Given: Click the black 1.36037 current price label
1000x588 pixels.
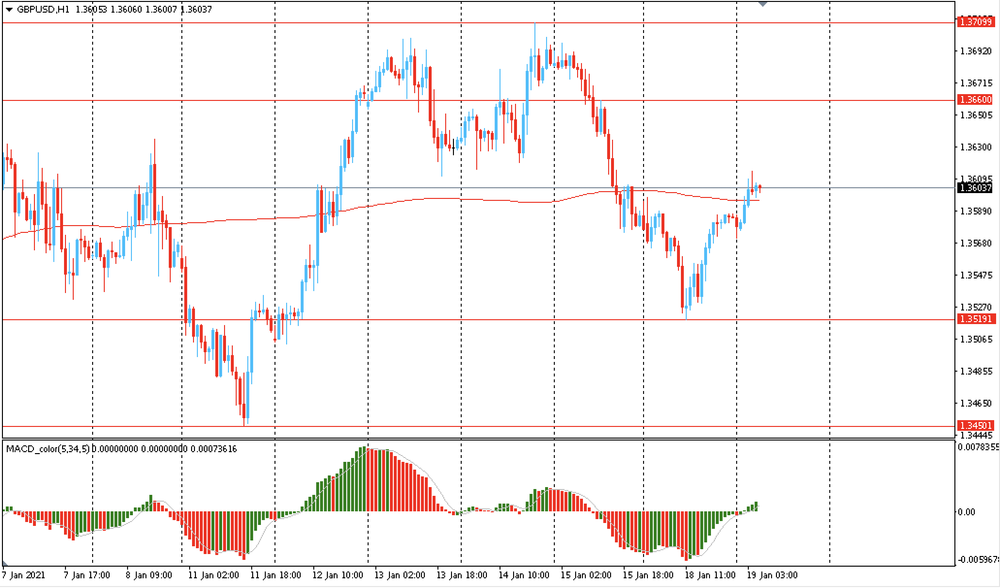Looking at the screenshot, I should [976, 187].
